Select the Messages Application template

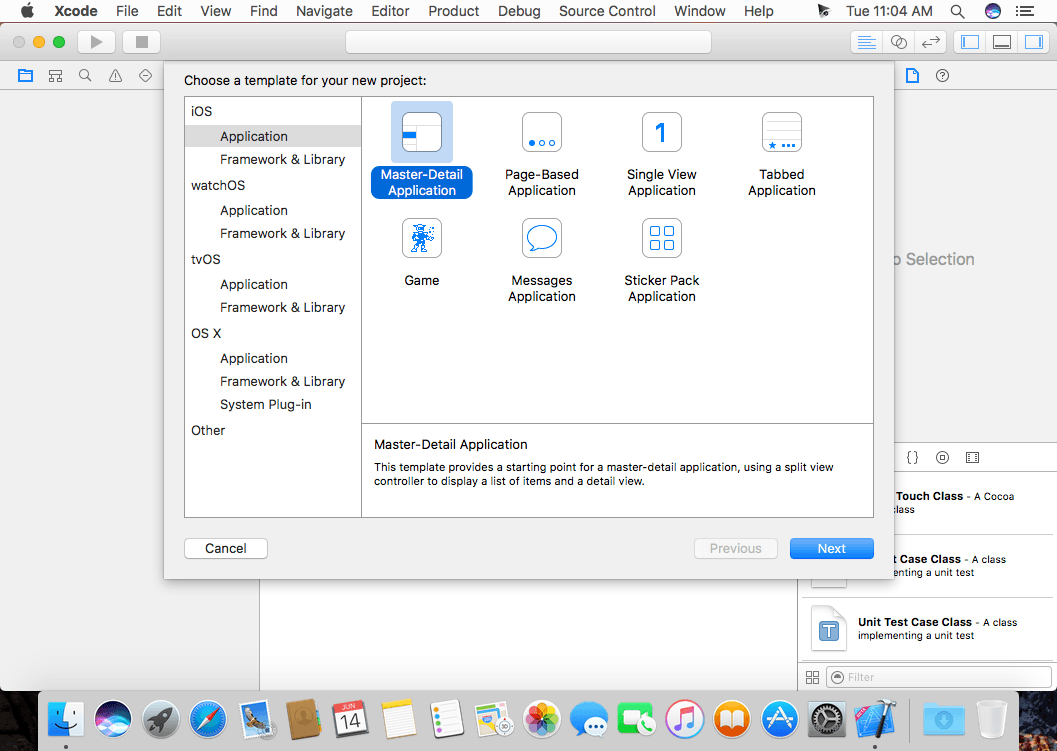tap(541, 260)
